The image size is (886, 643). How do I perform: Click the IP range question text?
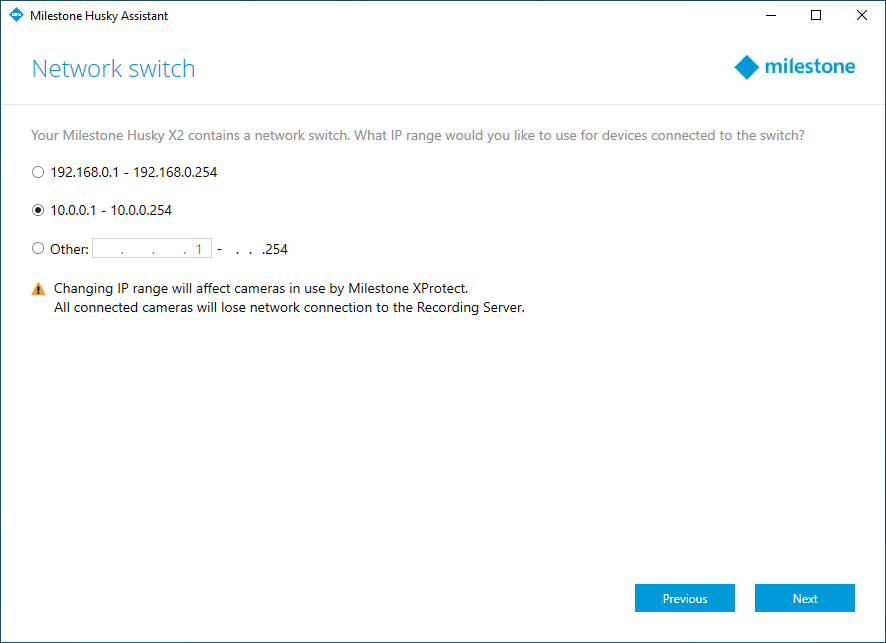point(418,136)
